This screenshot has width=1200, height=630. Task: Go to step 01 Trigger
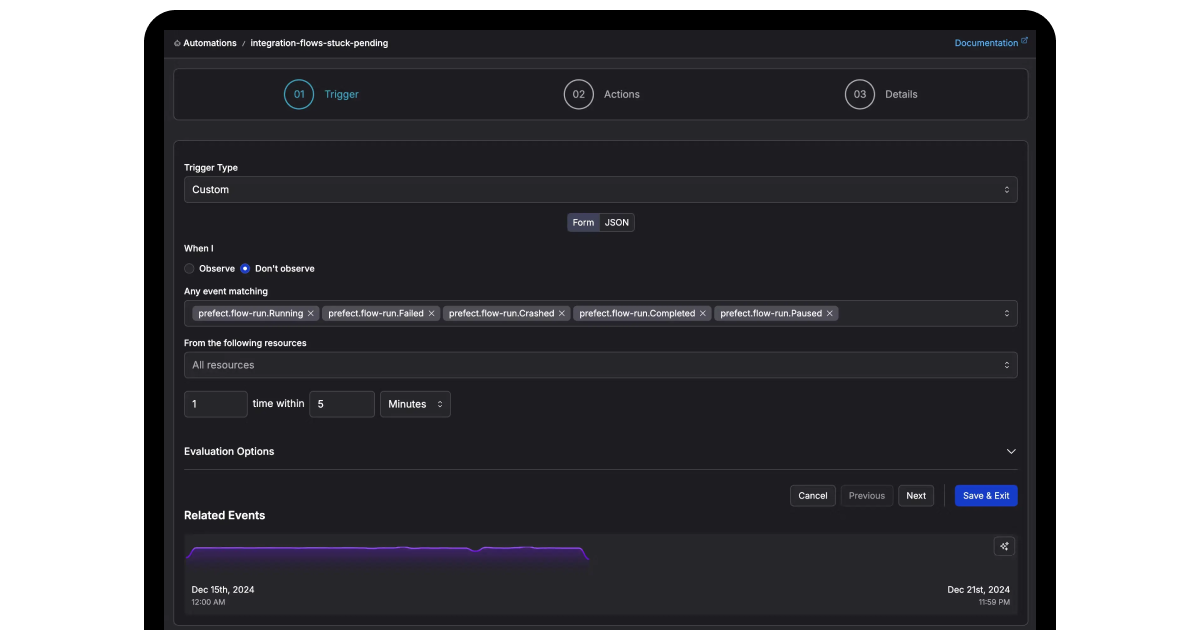[x=322, y=94]
